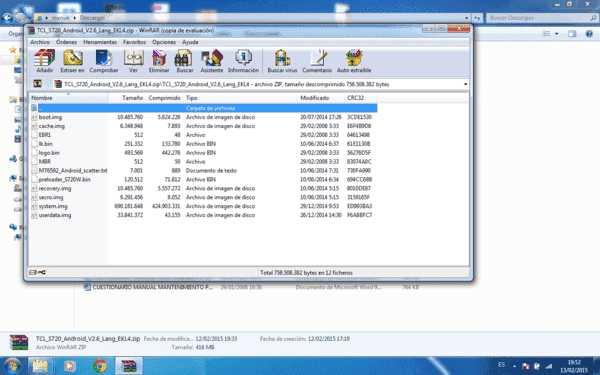Click the Action Center flag tray icon
The image size is (600, 375).
pyautogui.click(x=525, y=366)
